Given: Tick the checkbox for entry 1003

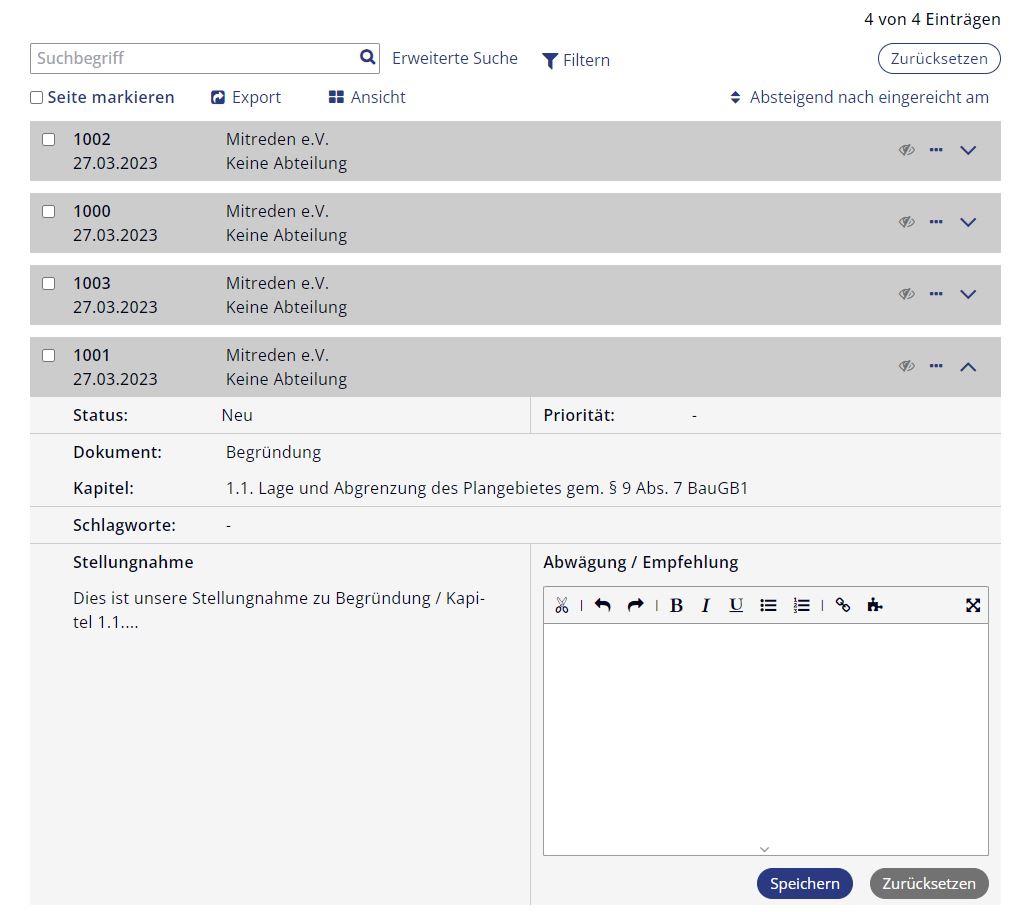Looking at the screenshot, I should (48, 284).
